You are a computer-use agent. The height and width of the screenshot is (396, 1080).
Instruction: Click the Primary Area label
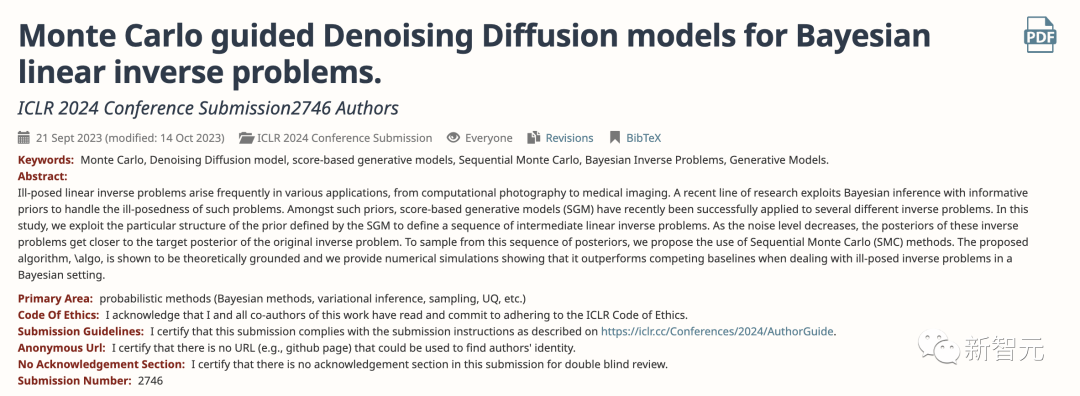(x=55, y=299)
